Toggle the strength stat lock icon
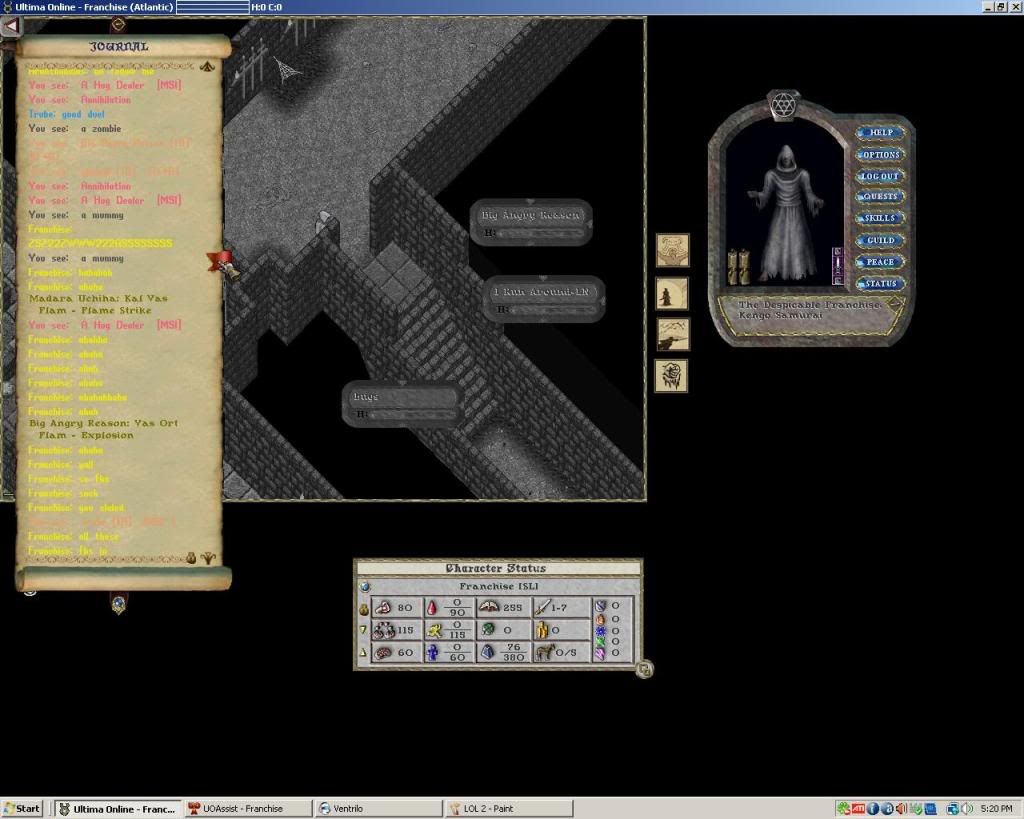 click(x=364, y=609)
